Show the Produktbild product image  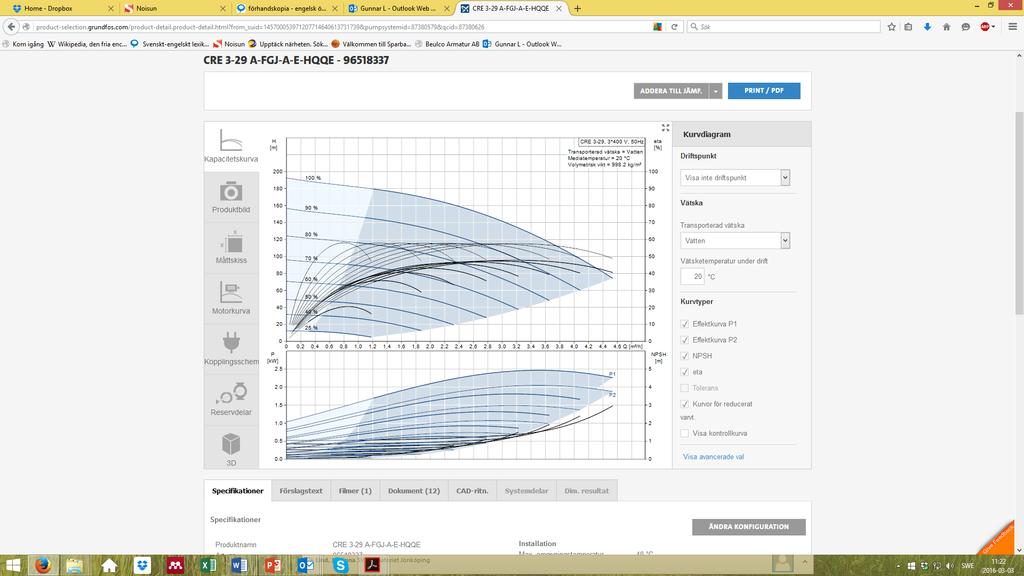tap(231, 197)
